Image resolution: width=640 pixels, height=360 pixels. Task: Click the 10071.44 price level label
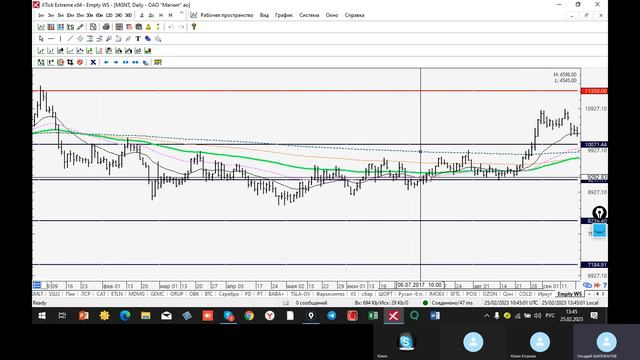click(x=595, y=144)
